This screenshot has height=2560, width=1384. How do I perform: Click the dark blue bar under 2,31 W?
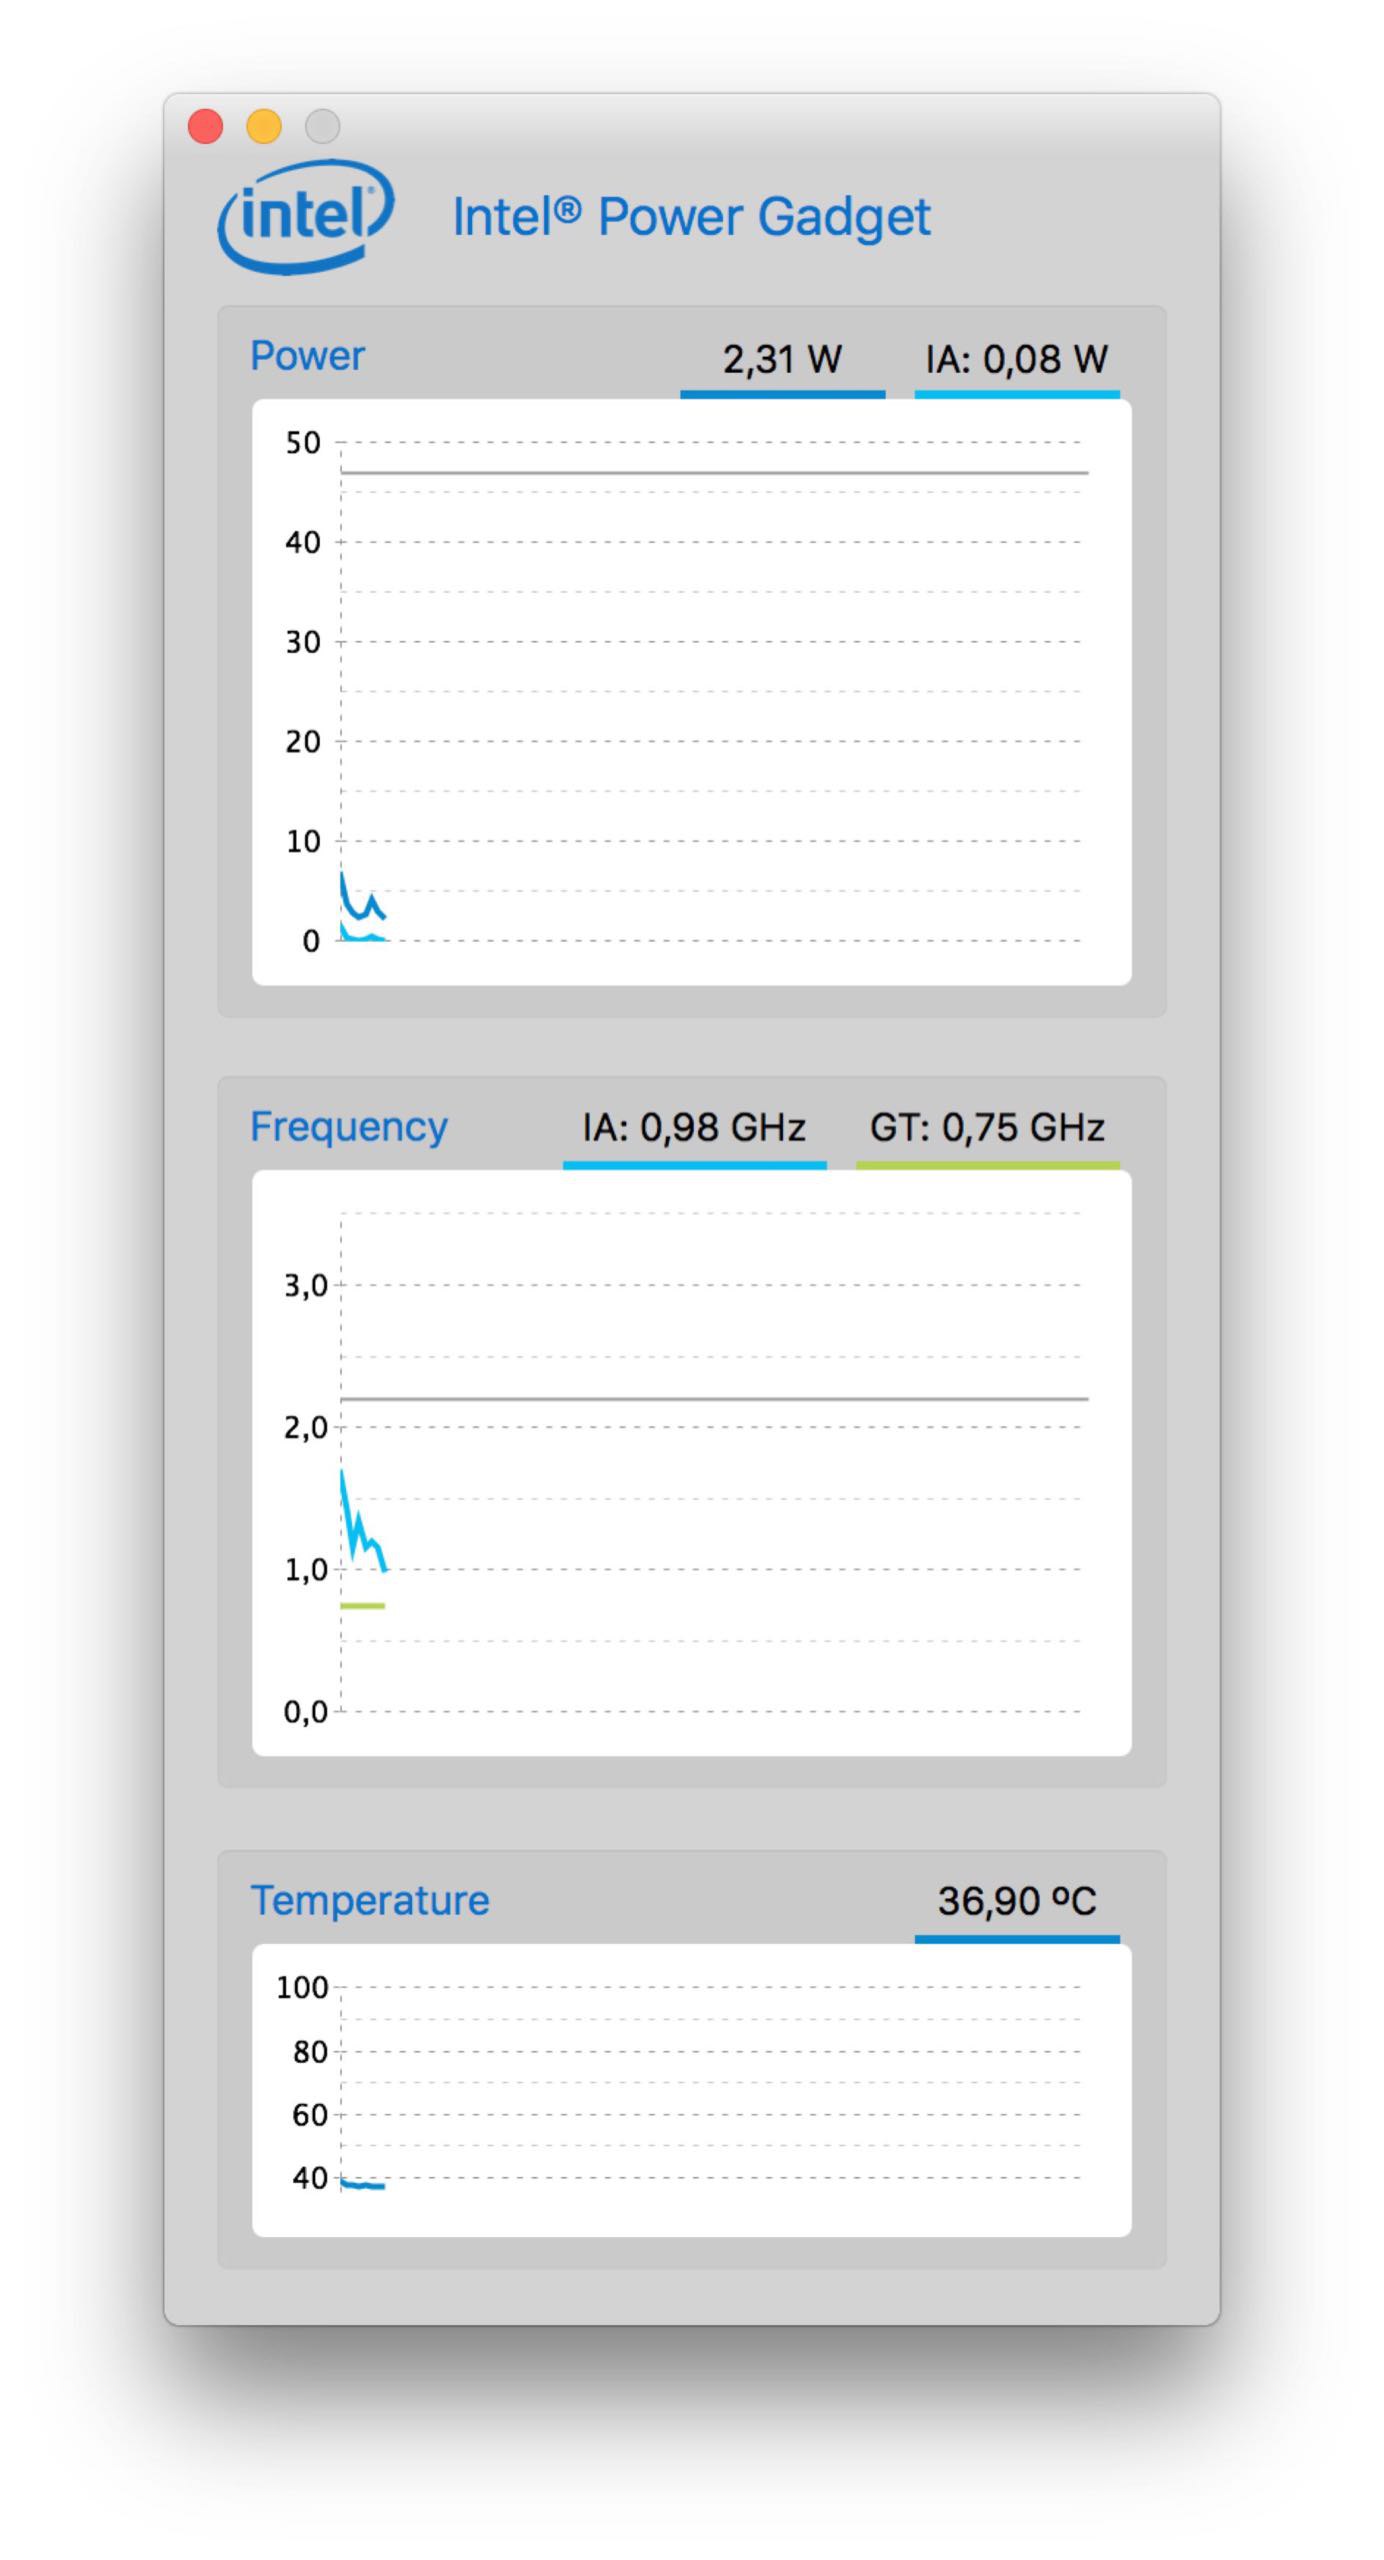[x=782, y=395]
